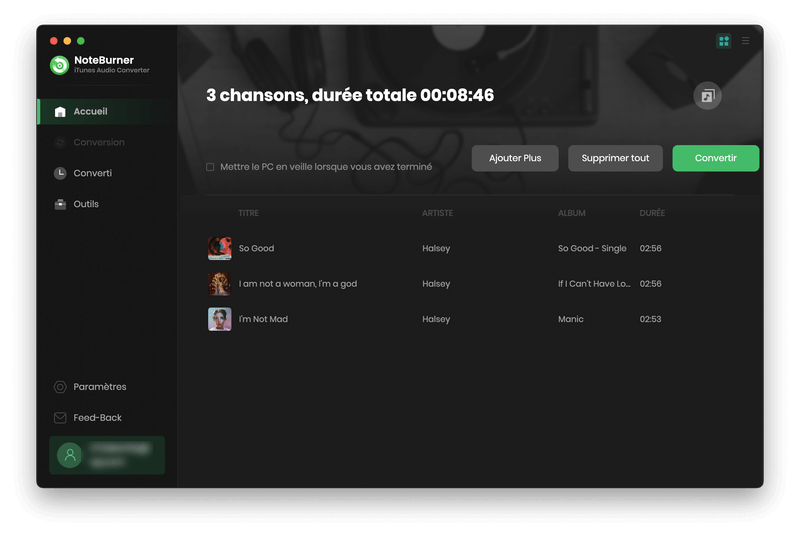Start conversion with Convertir button
Viewport: 800px width, 536px height.
tap(715, 158)
